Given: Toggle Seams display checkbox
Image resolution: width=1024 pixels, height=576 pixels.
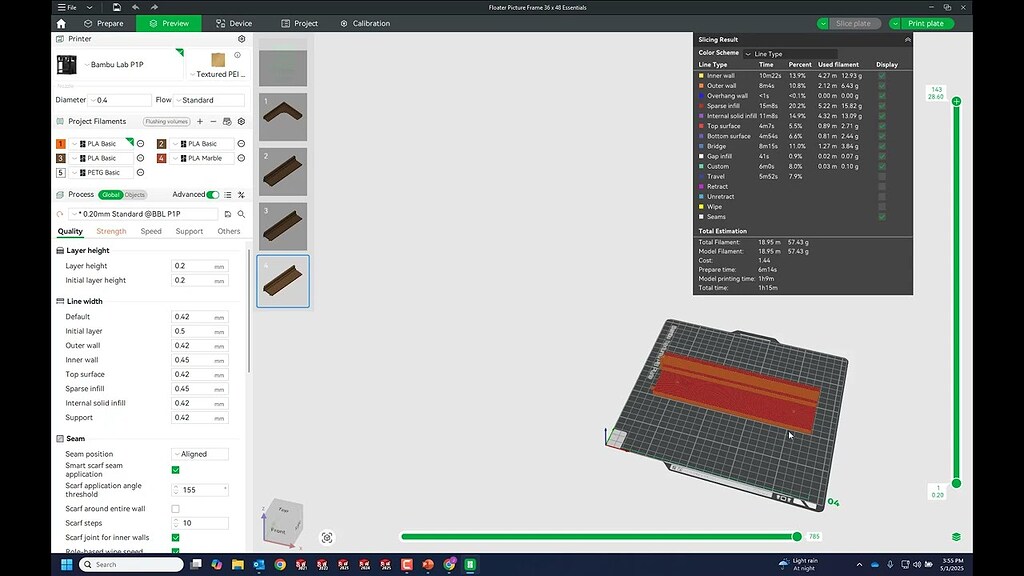Looking at the screenshot, I should click(882, 217).
